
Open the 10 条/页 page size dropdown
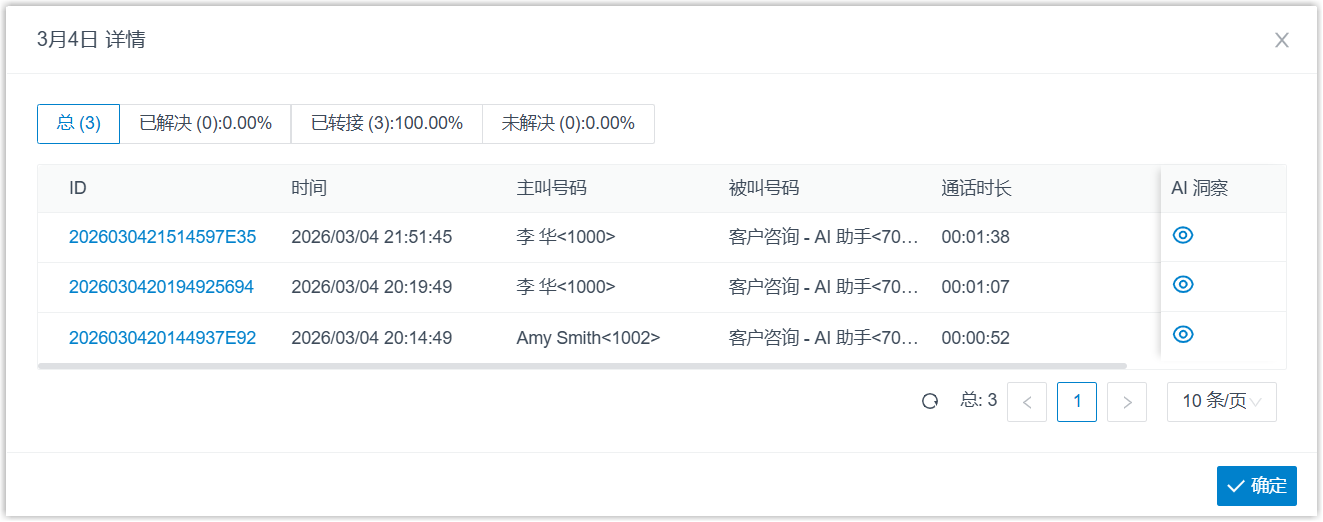point(1221,402)
